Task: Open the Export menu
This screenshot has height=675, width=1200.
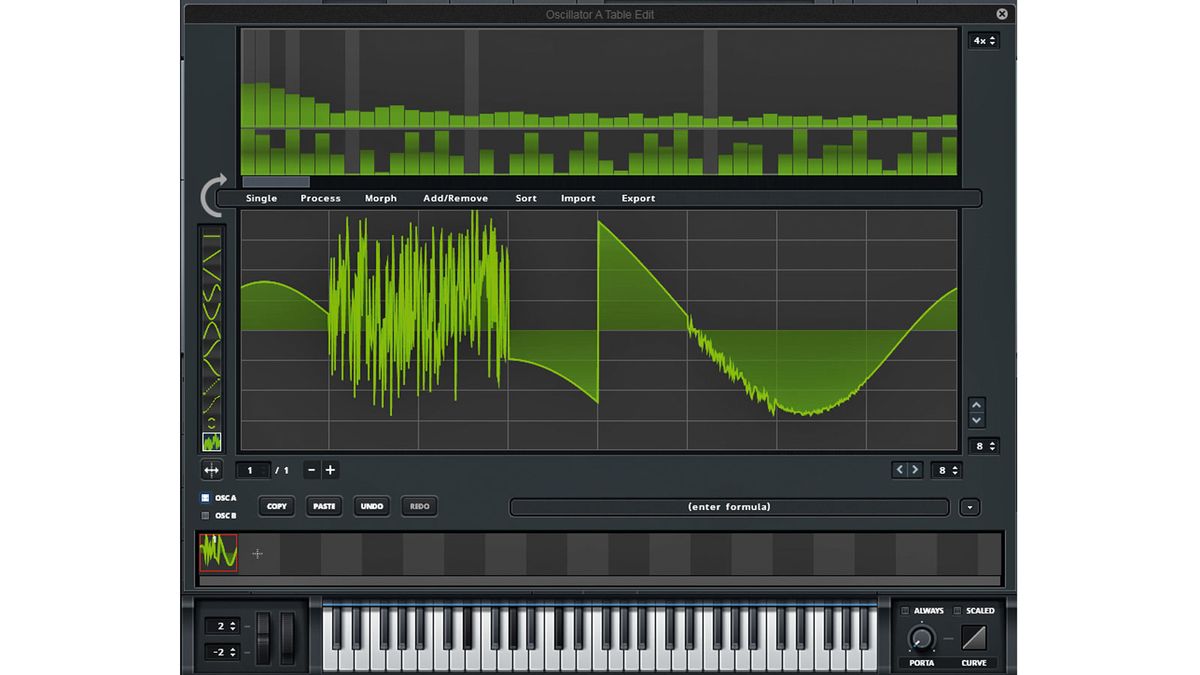Action: pos(639,198)
